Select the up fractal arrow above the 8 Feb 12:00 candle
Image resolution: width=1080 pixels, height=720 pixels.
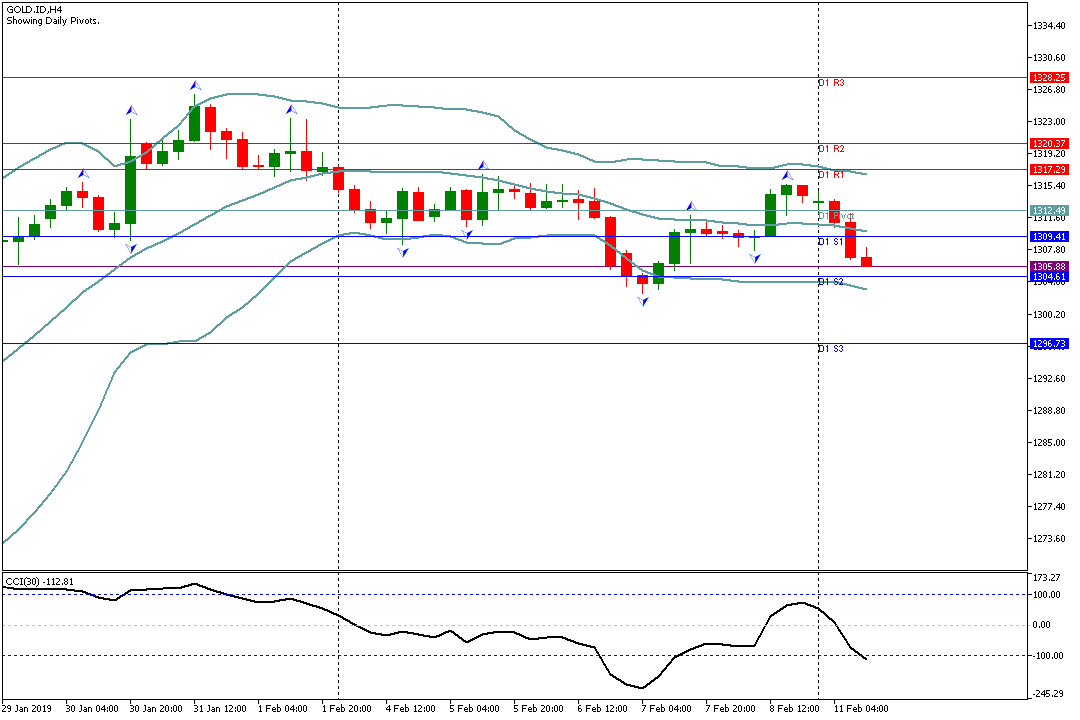(x=787, y=176)
